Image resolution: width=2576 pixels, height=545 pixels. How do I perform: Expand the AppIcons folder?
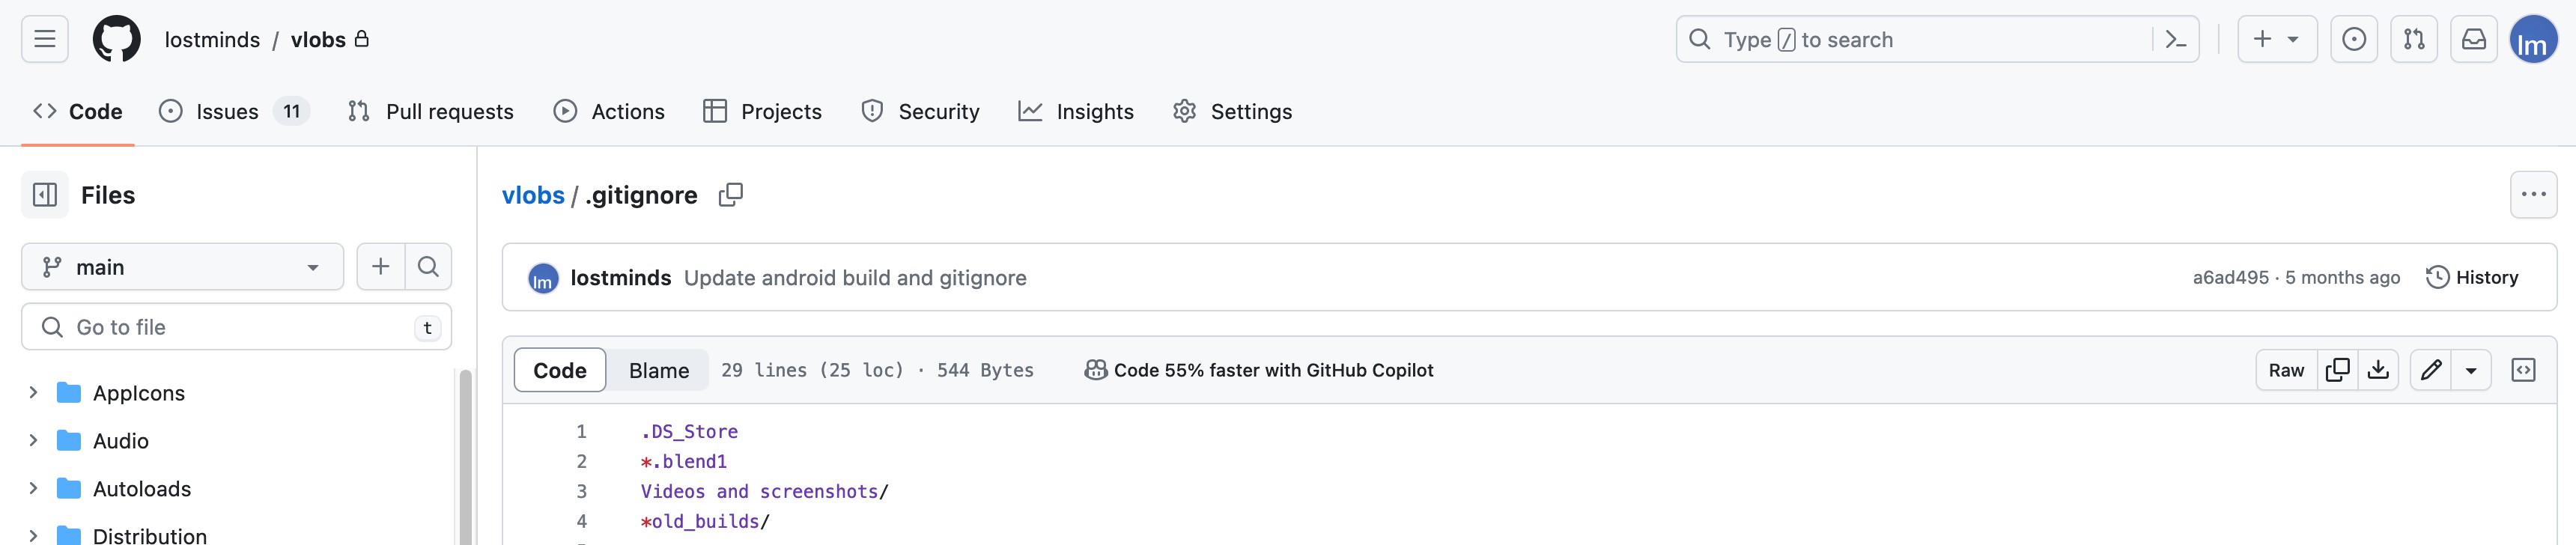pos(33,392)
